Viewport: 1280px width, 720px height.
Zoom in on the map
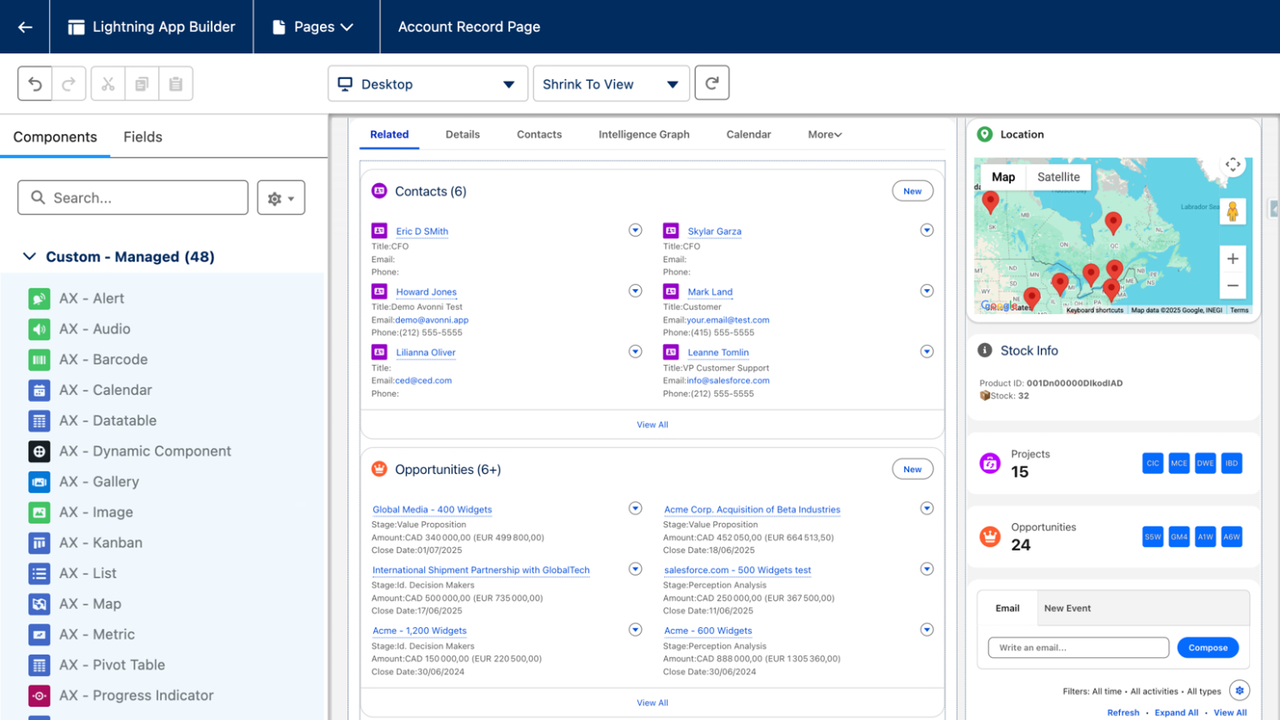[x=1233, y=259]
